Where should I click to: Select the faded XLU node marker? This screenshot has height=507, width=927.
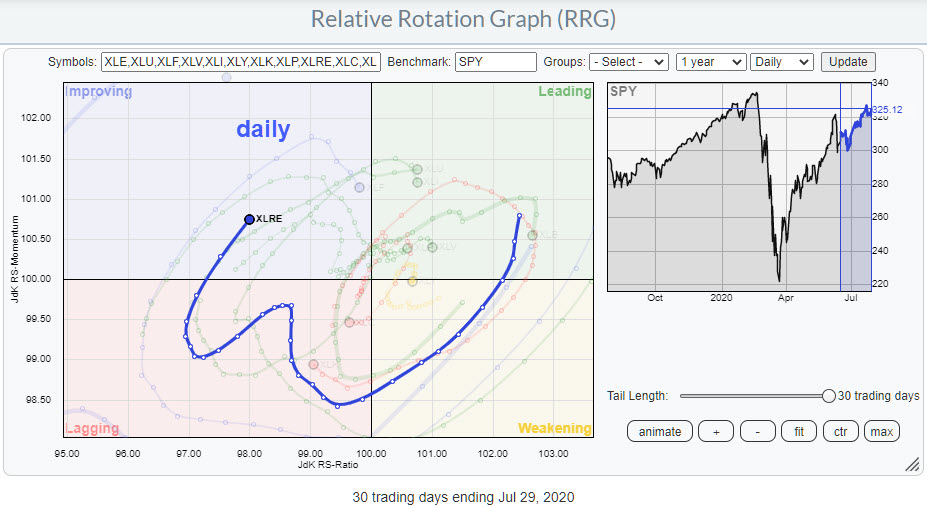[x=417, y=169]
